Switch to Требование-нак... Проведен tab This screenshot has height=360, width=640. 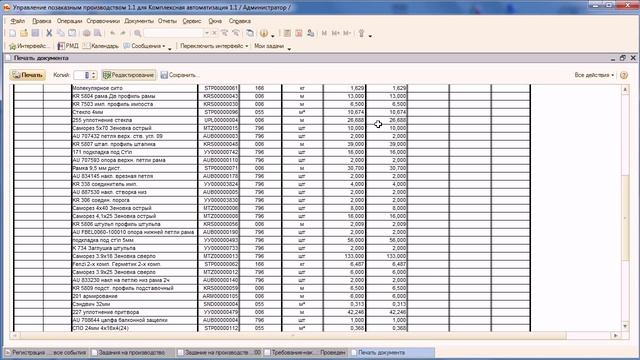point(306,352)
